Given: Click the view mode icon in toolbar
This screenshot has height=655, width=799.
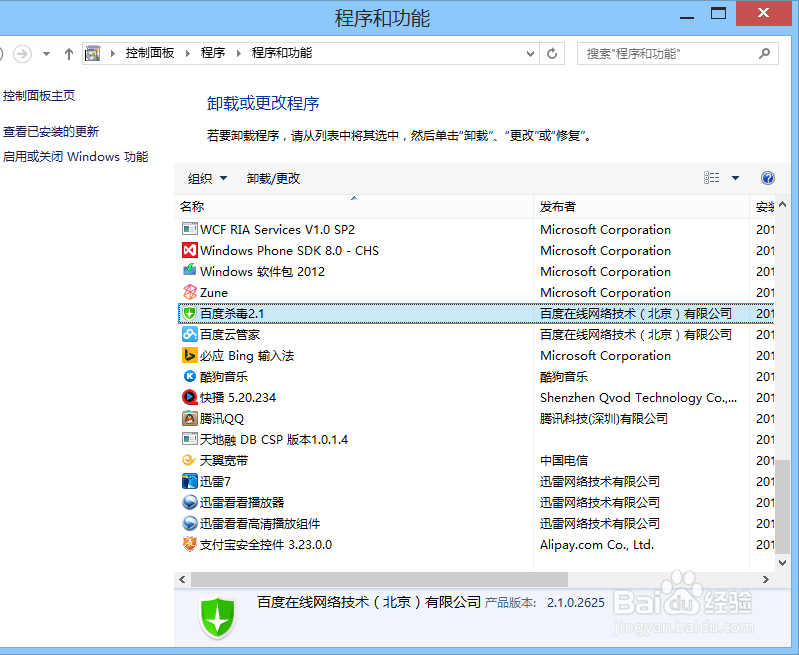Looking at the screenshot, I should [712, 178].
